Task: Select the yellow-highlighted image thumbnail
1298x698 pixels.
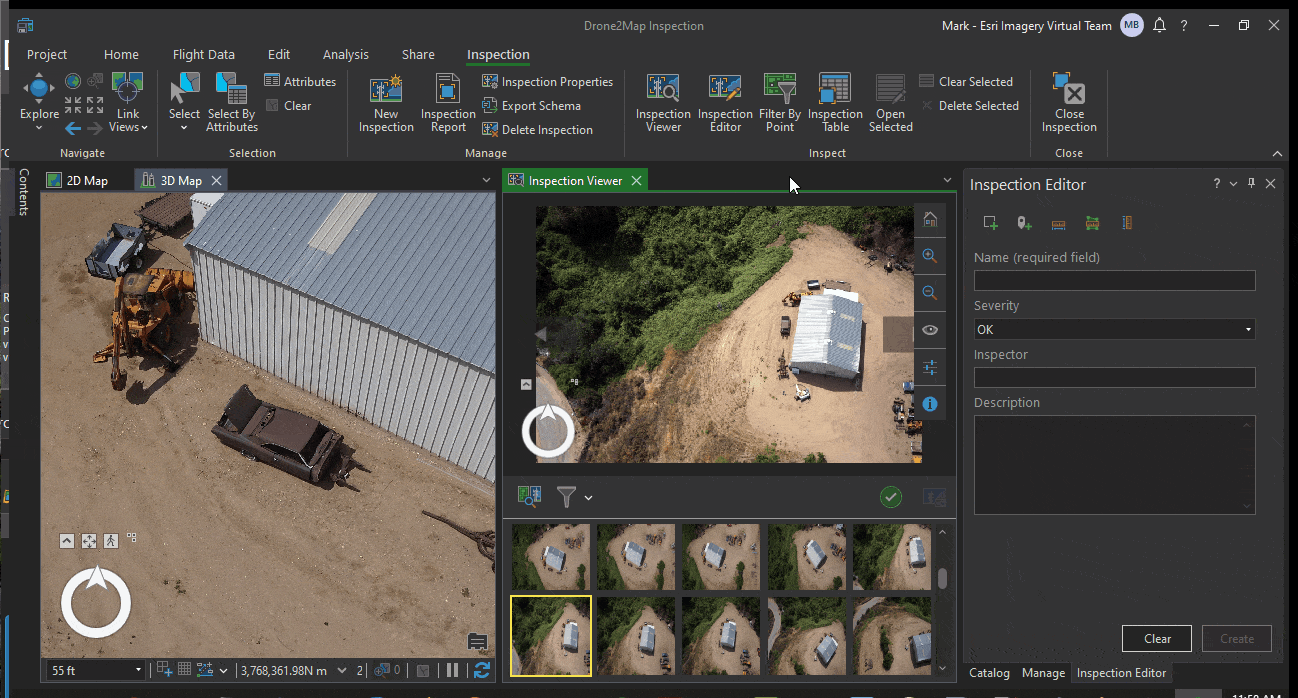Action: point(551,636)
